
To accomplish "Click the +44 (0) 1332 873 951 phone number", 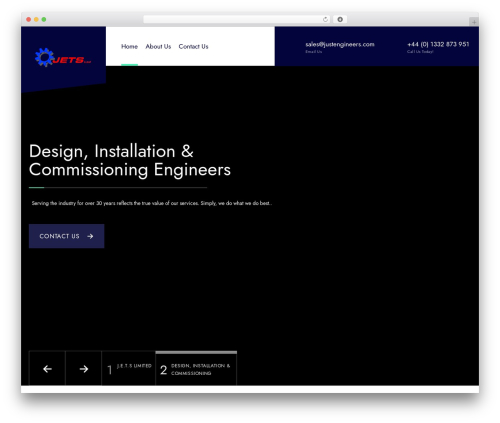I will [x=438, y=44].
